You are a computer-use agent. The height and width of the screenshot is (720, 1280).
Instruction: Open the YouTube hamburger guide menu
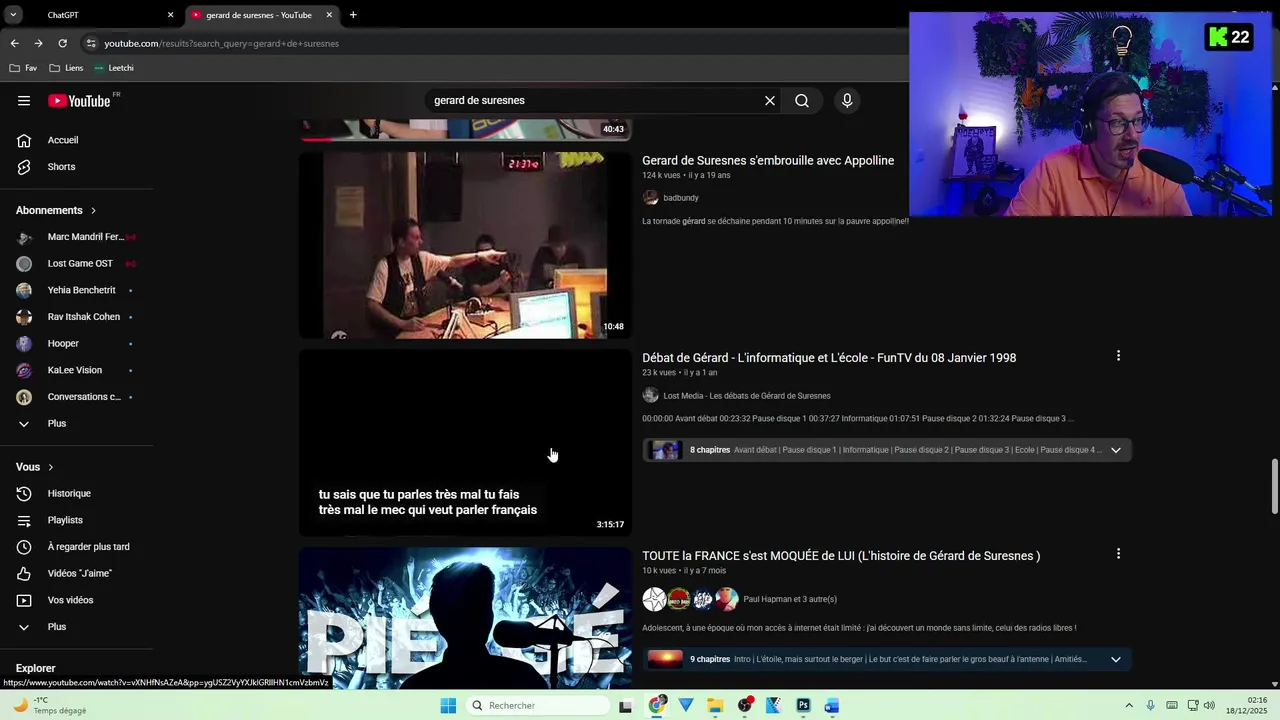pyautogui.click(x=24, y=100)
